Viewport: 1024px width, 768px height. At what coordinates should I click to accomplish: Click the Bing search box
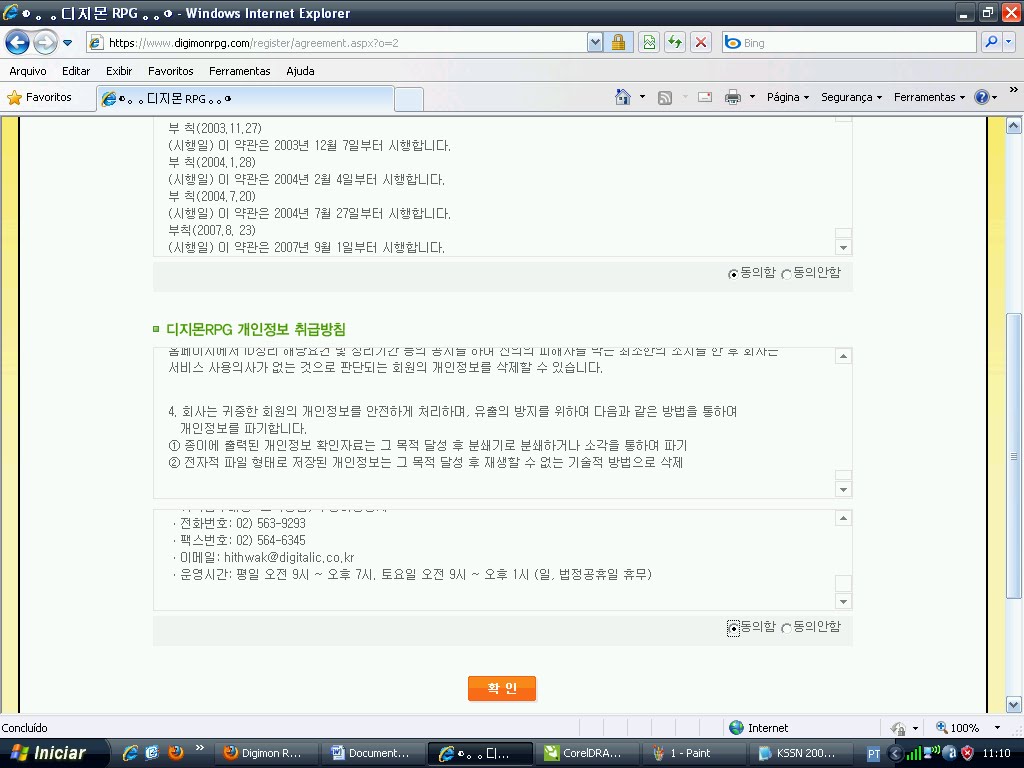click(849, 43)
